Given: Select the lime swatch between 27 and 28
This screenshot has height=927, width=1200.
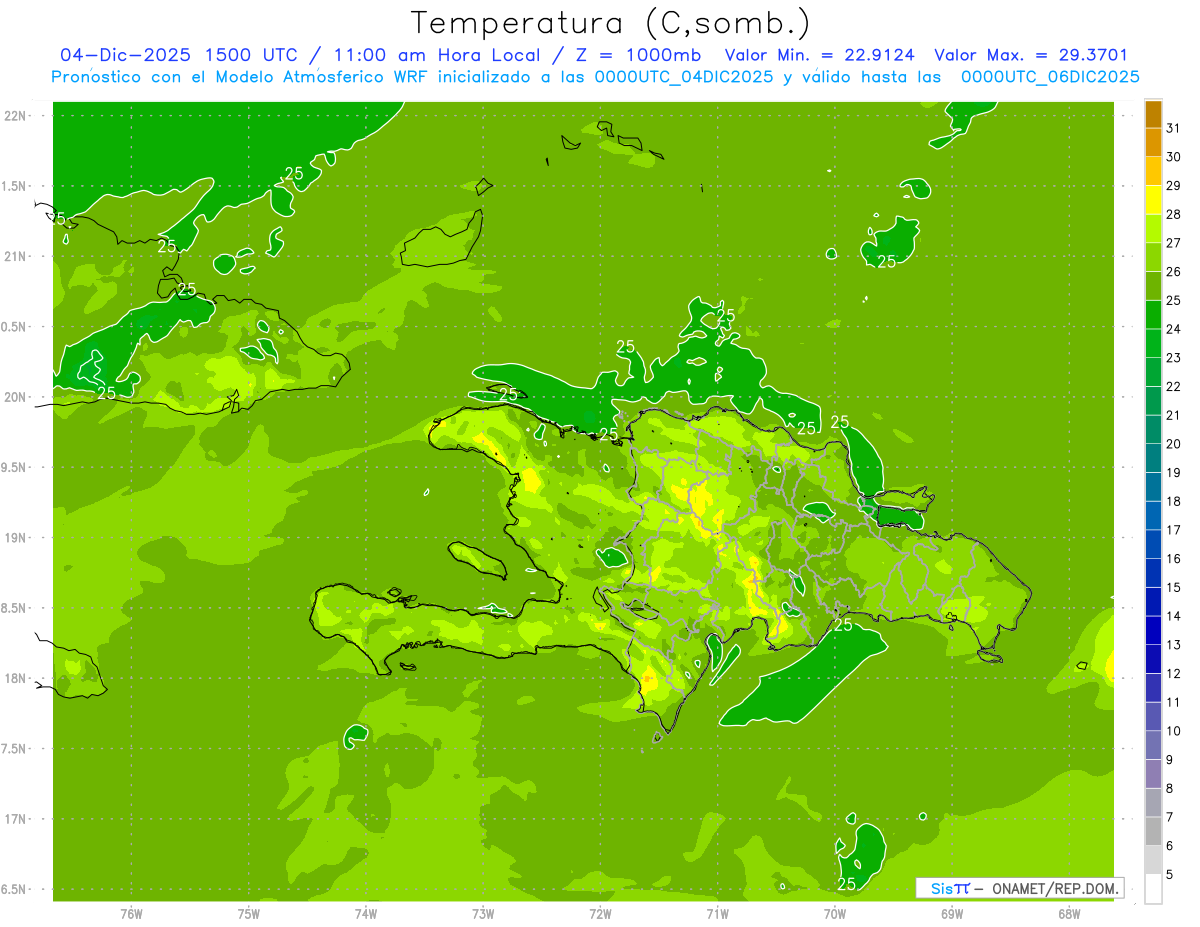Looking at the screenshot, I should point(1153,229).
